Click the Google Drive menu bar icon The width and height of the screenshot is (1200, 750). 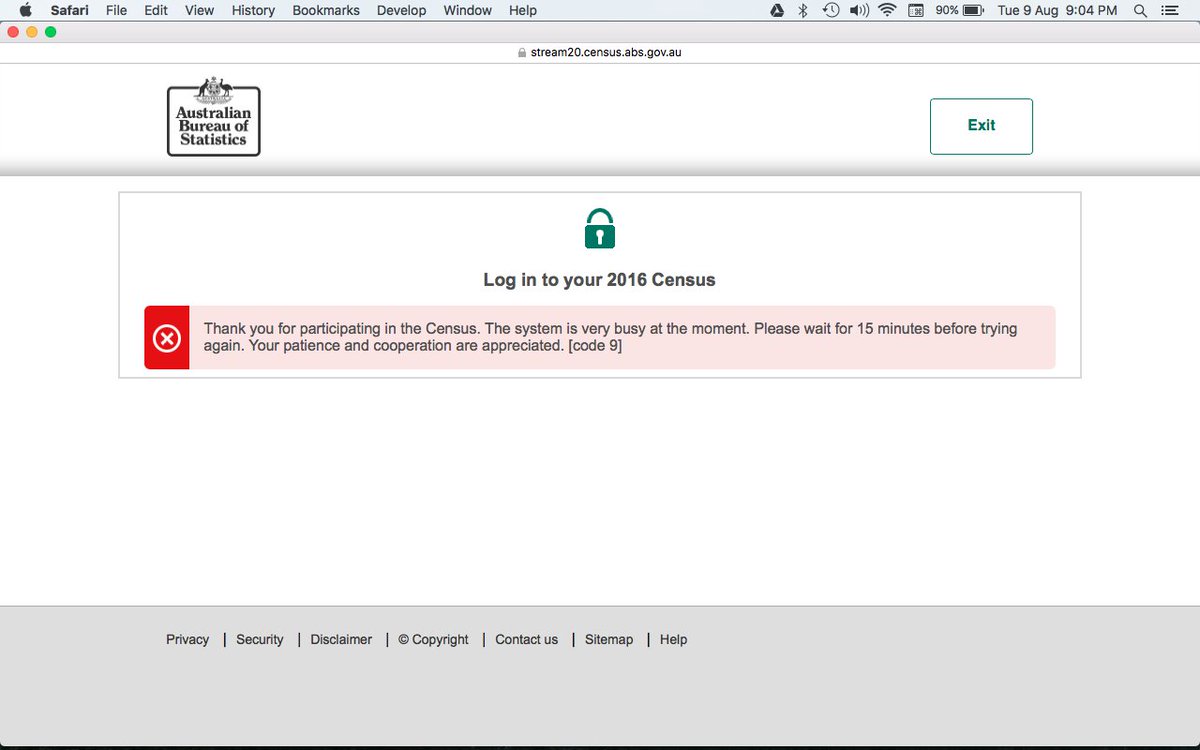click(x=777, y=10)
